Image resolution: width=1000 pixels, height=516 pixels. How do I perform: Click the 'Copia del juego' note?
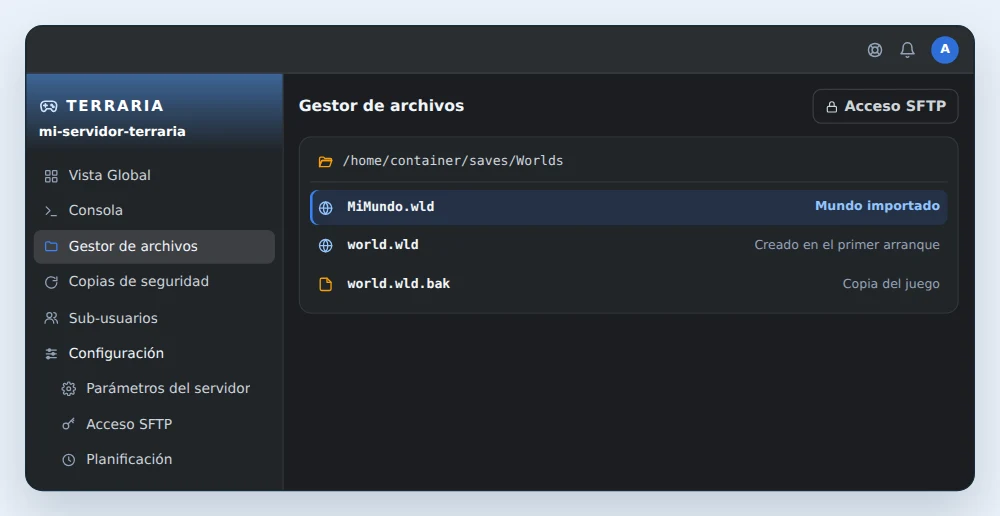891,284
